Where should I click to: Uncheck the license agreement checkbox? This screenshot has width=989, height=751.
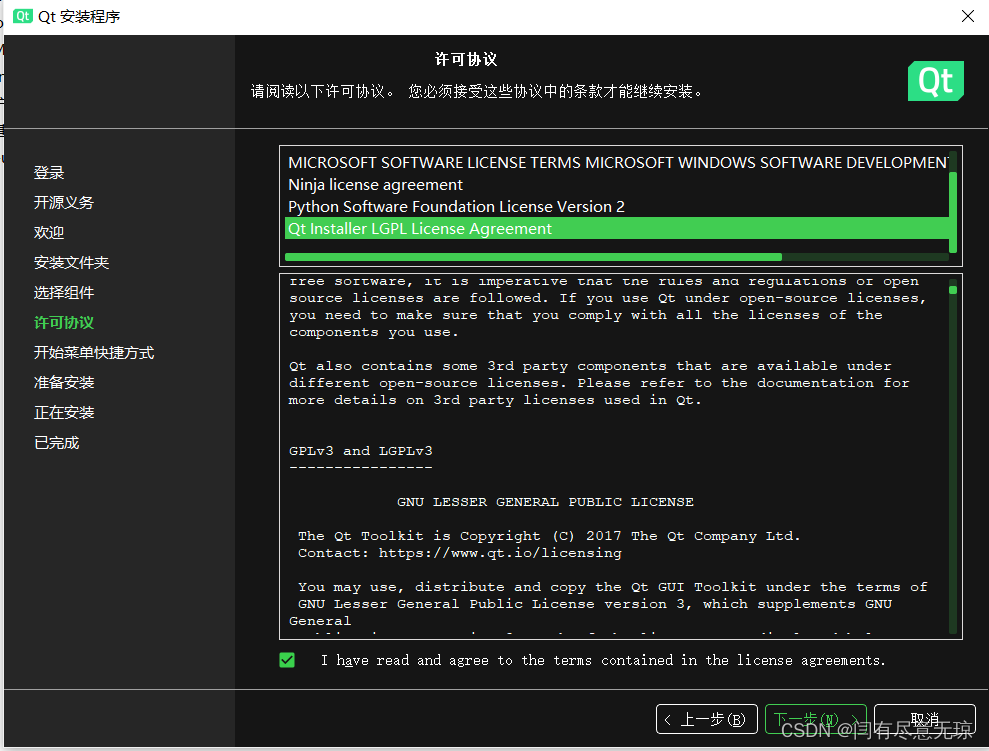click(x=287, y=660)
